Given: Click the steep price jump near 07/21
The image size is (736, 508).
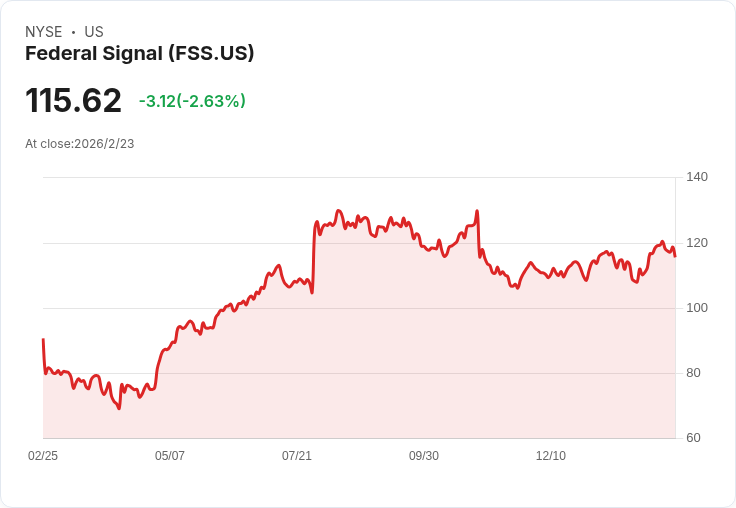Looking at the screenshot, I should click(x=314, y=255).
